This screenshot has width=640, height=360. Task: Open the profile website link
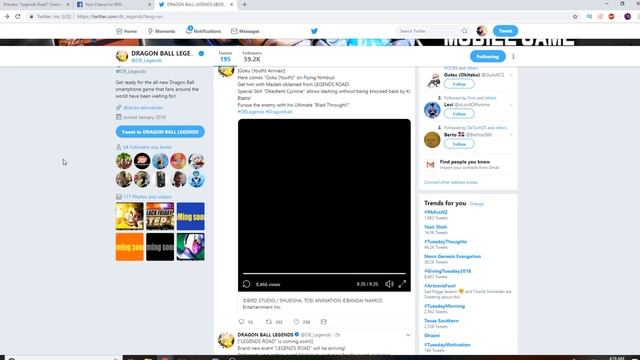click(x=143, y=108)
